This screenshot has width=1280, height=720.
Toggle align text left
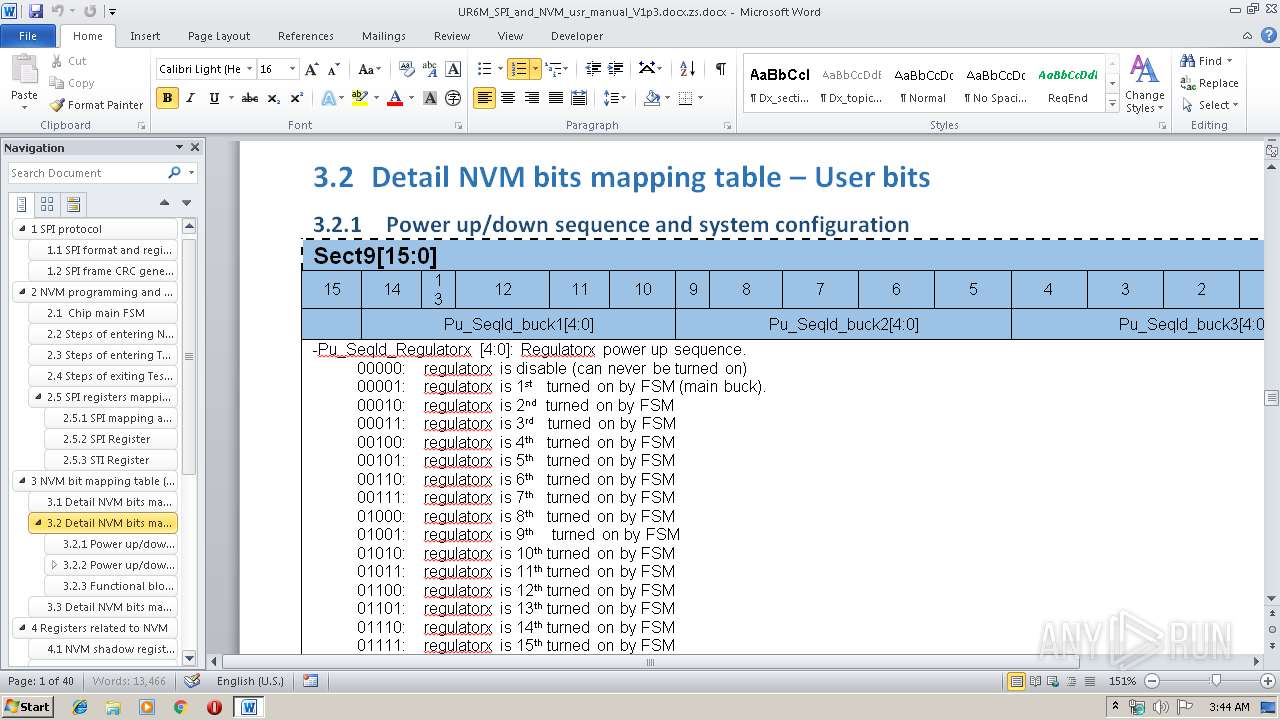tap(485, 98)
